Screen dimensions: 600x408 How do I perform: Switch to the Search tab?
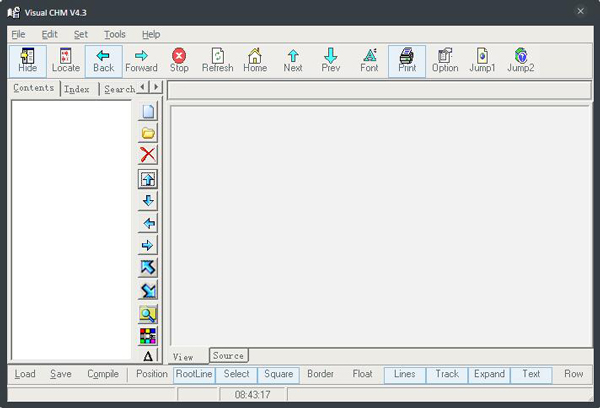click(x=119, y=89)
